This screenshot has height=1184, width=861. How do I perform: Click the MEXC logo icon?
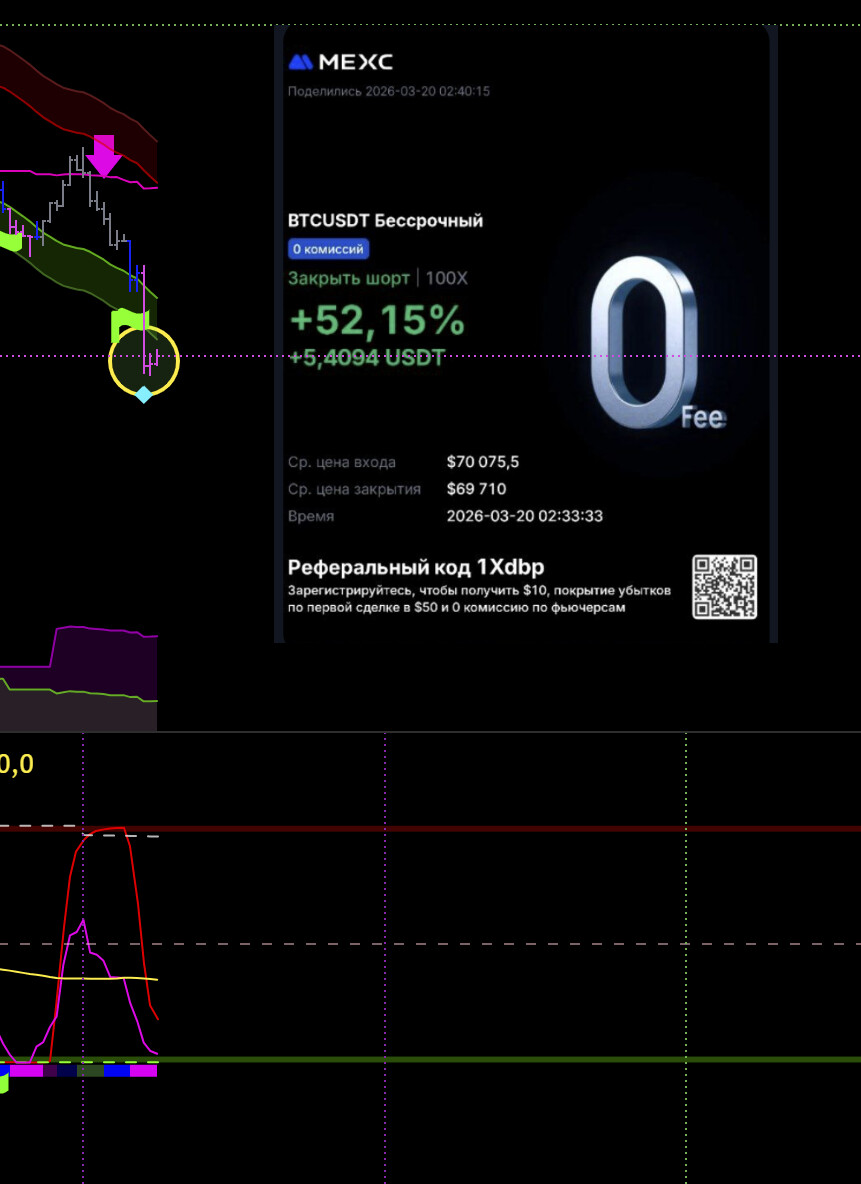coord(301,62)
